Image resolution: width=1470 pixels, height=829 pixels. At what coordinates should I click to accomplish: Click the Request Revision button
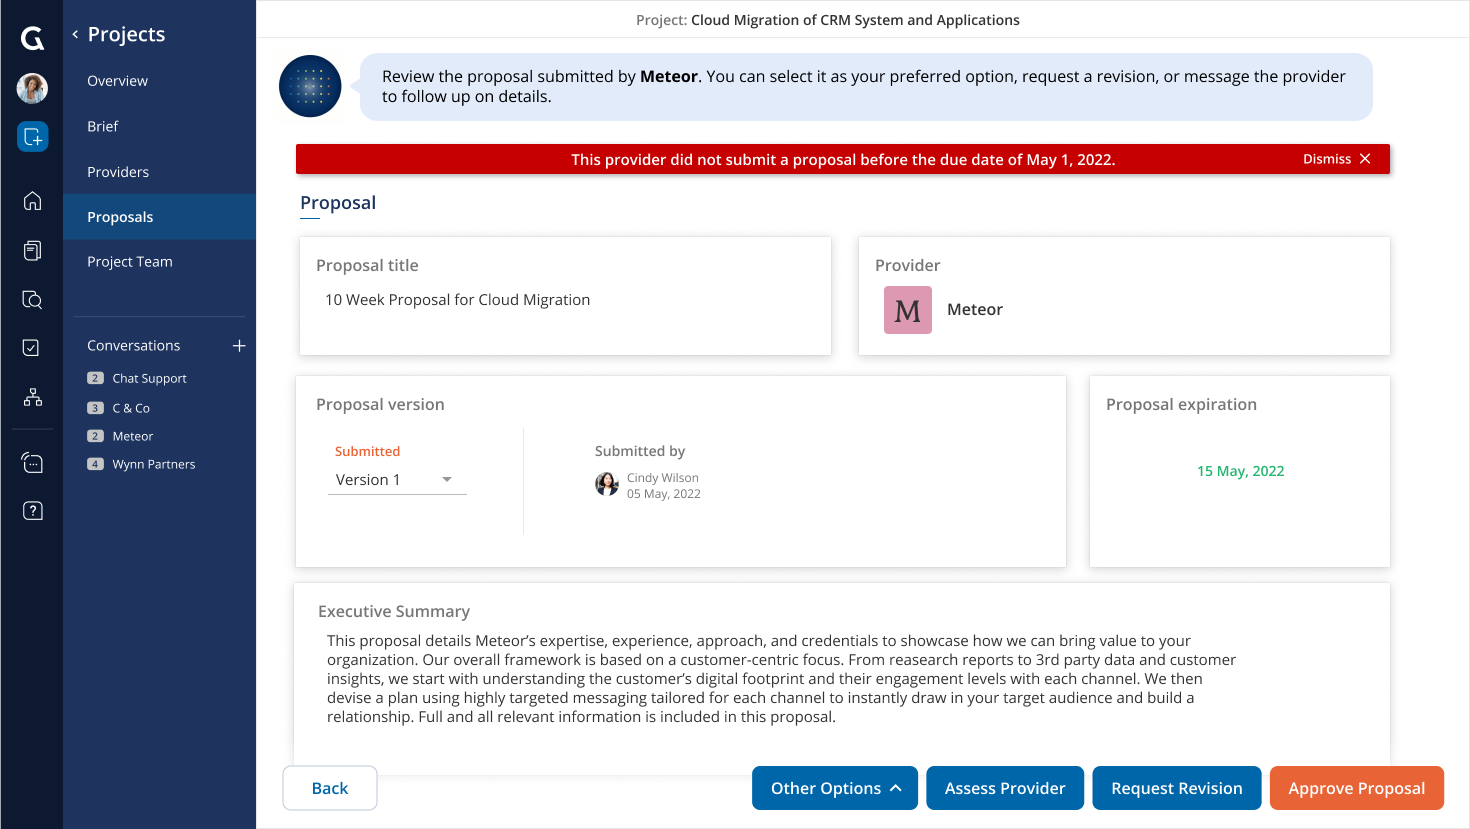tap(1176, 788)
